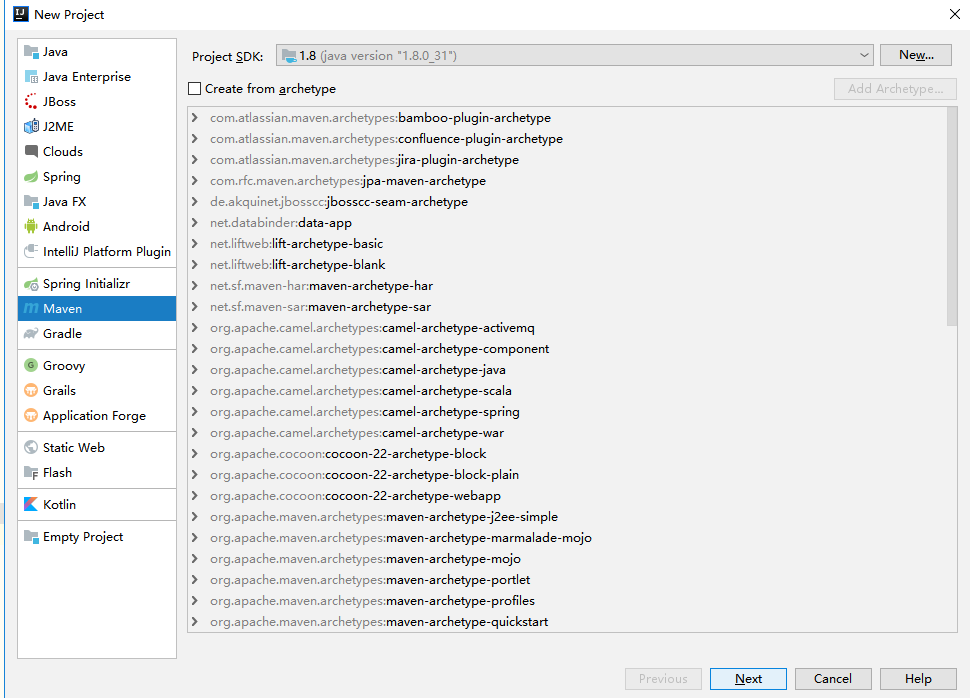The image size is (970, 698).
Task: Pick the Application Forge icon
Action: [x=31, y=415]
